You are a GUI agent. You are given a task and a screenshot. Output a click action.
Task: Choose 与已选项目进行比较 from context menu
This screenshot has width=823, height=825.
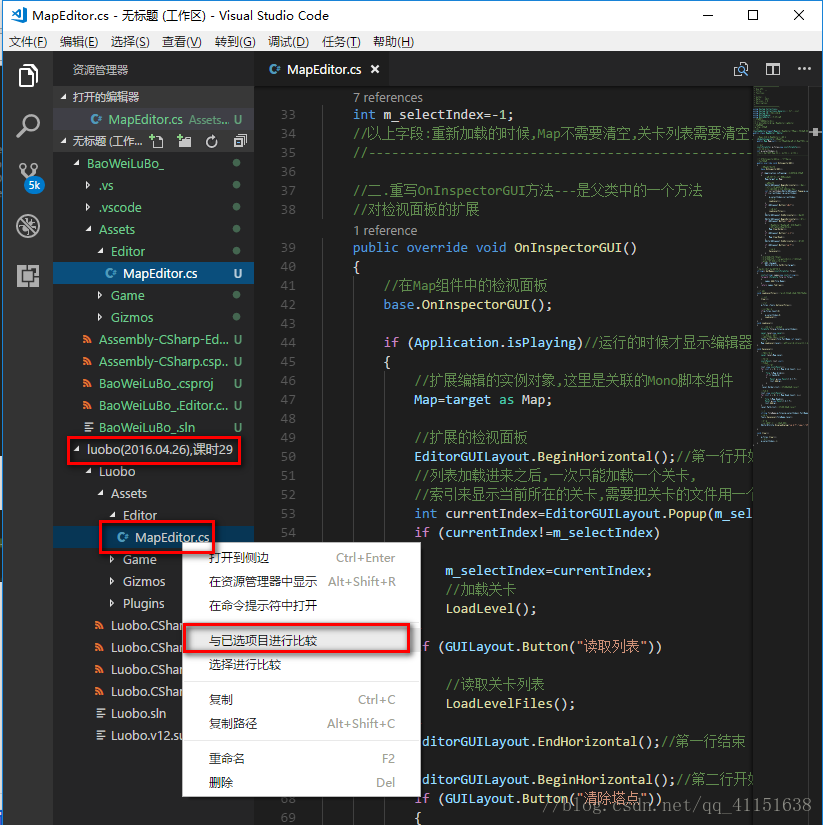302,640
